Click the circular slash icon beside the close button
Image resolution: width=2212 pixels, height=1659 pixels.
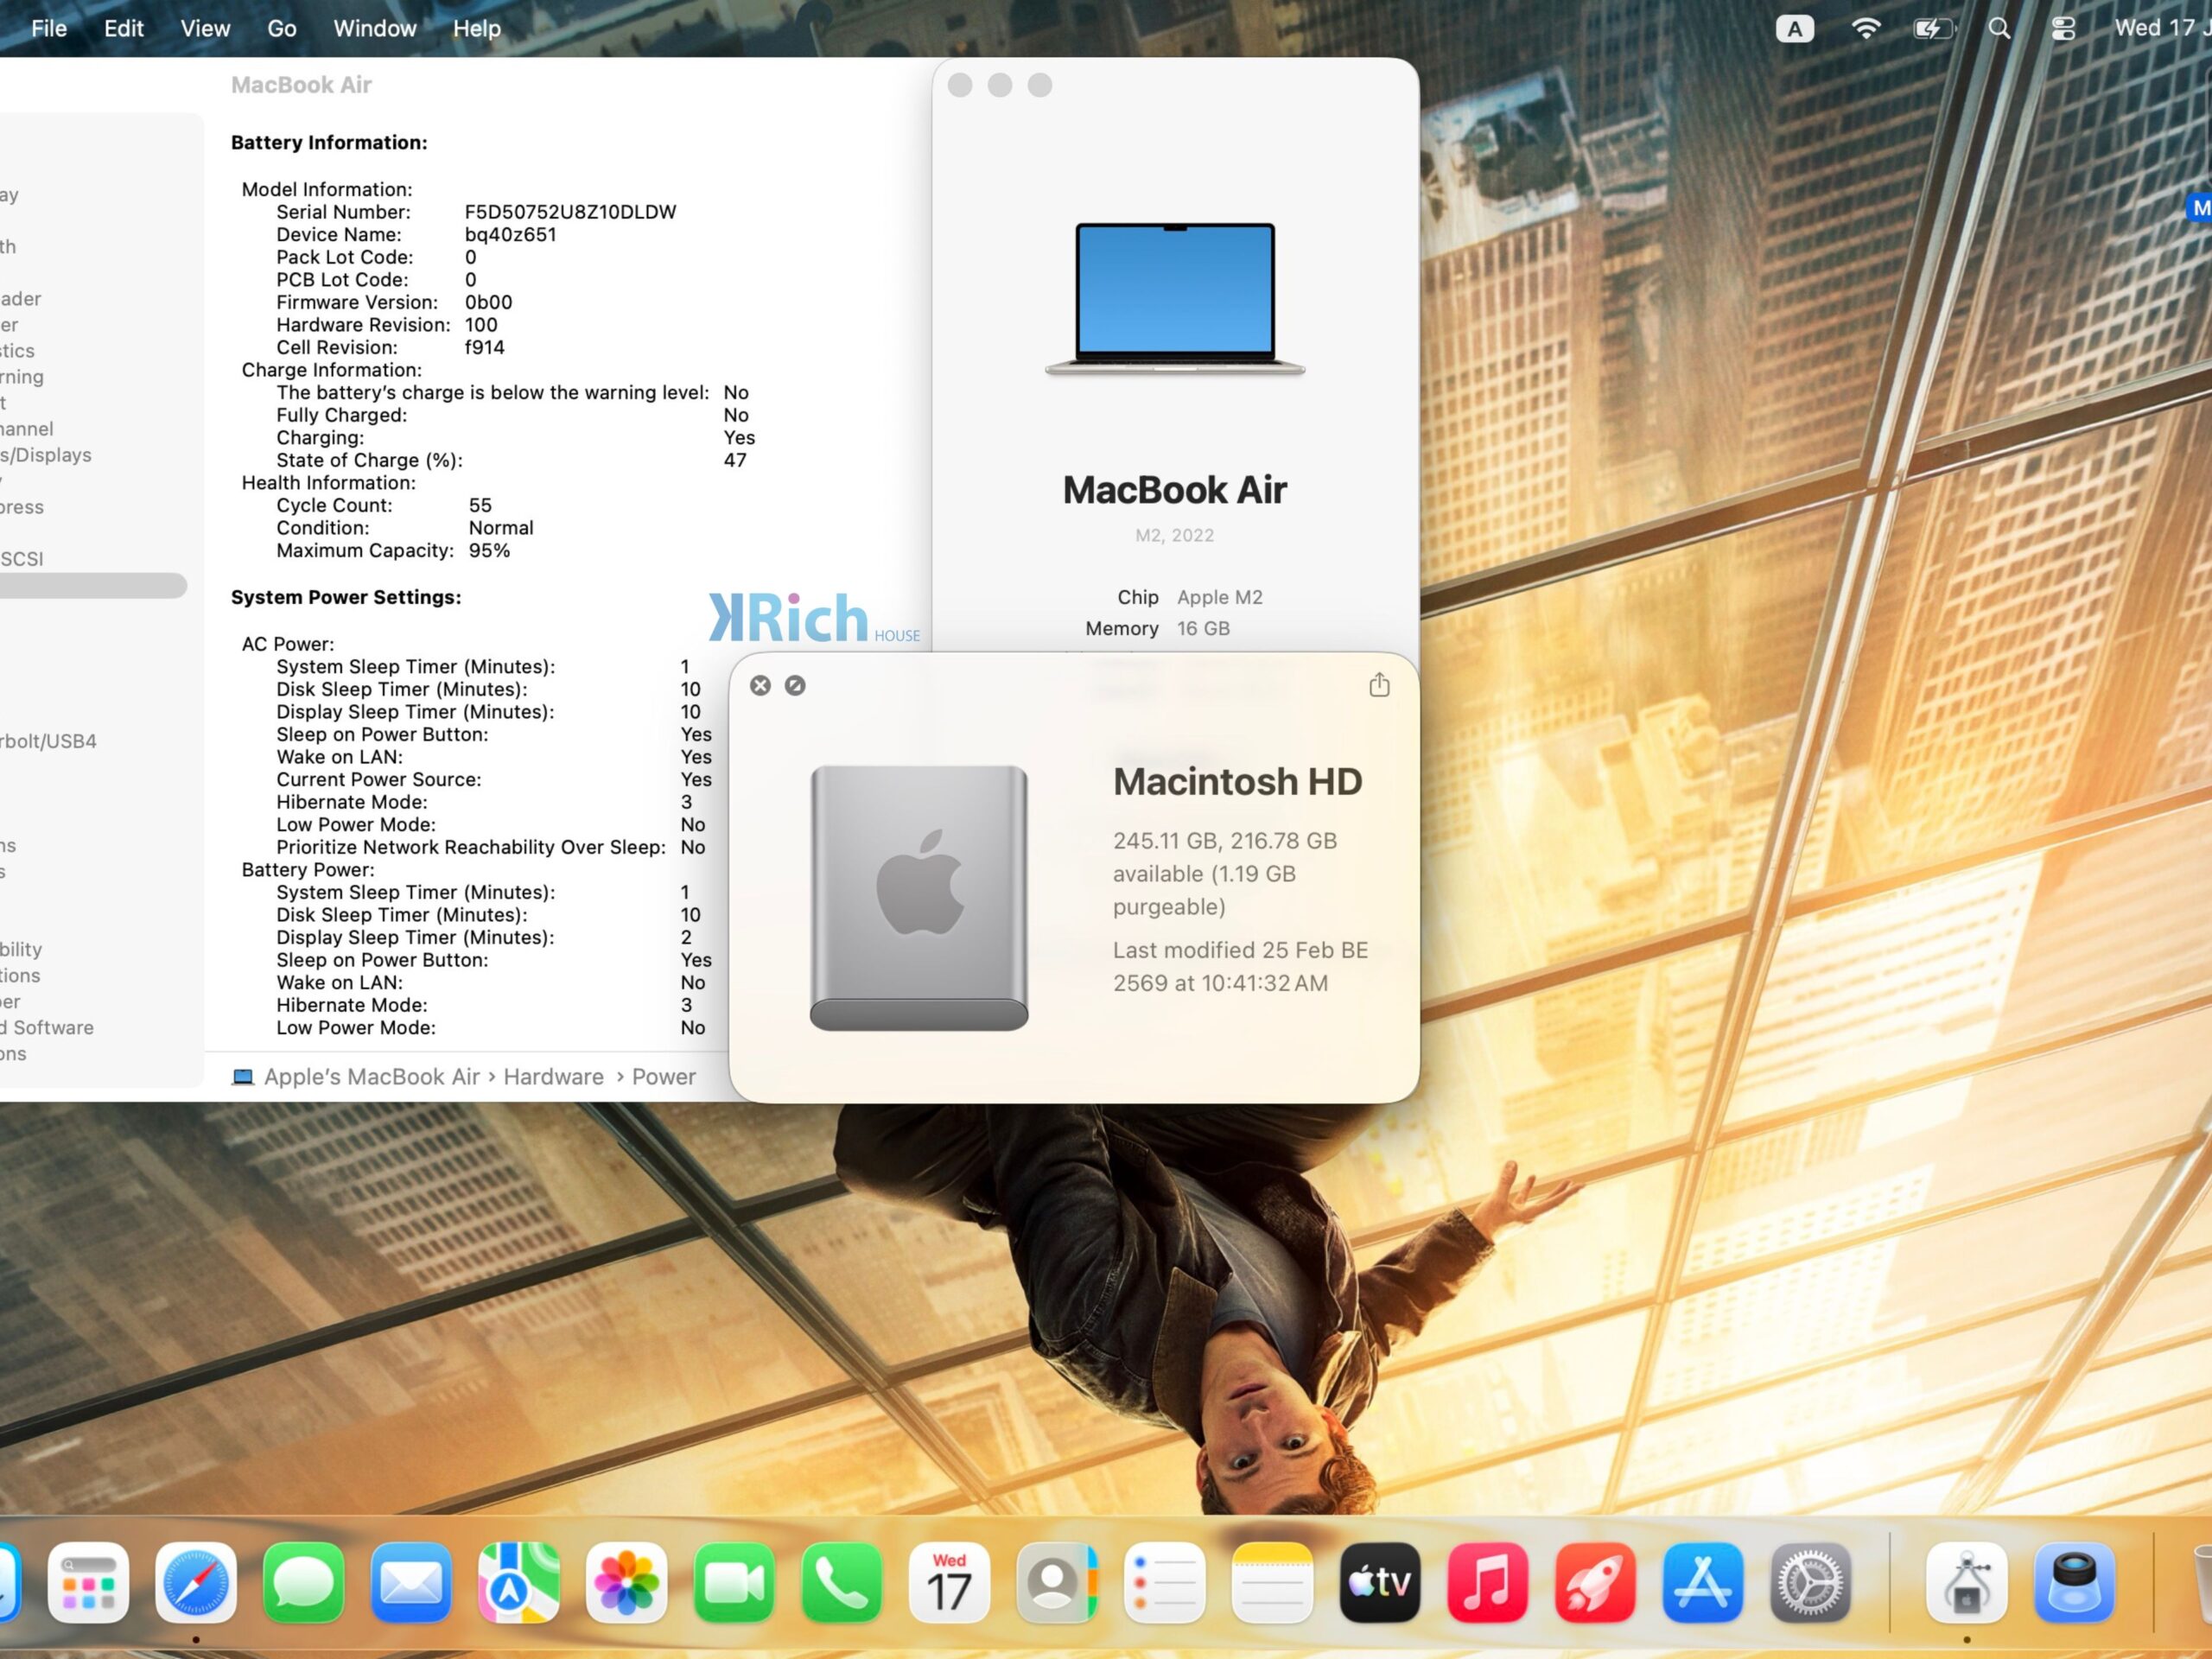(795, 685)
